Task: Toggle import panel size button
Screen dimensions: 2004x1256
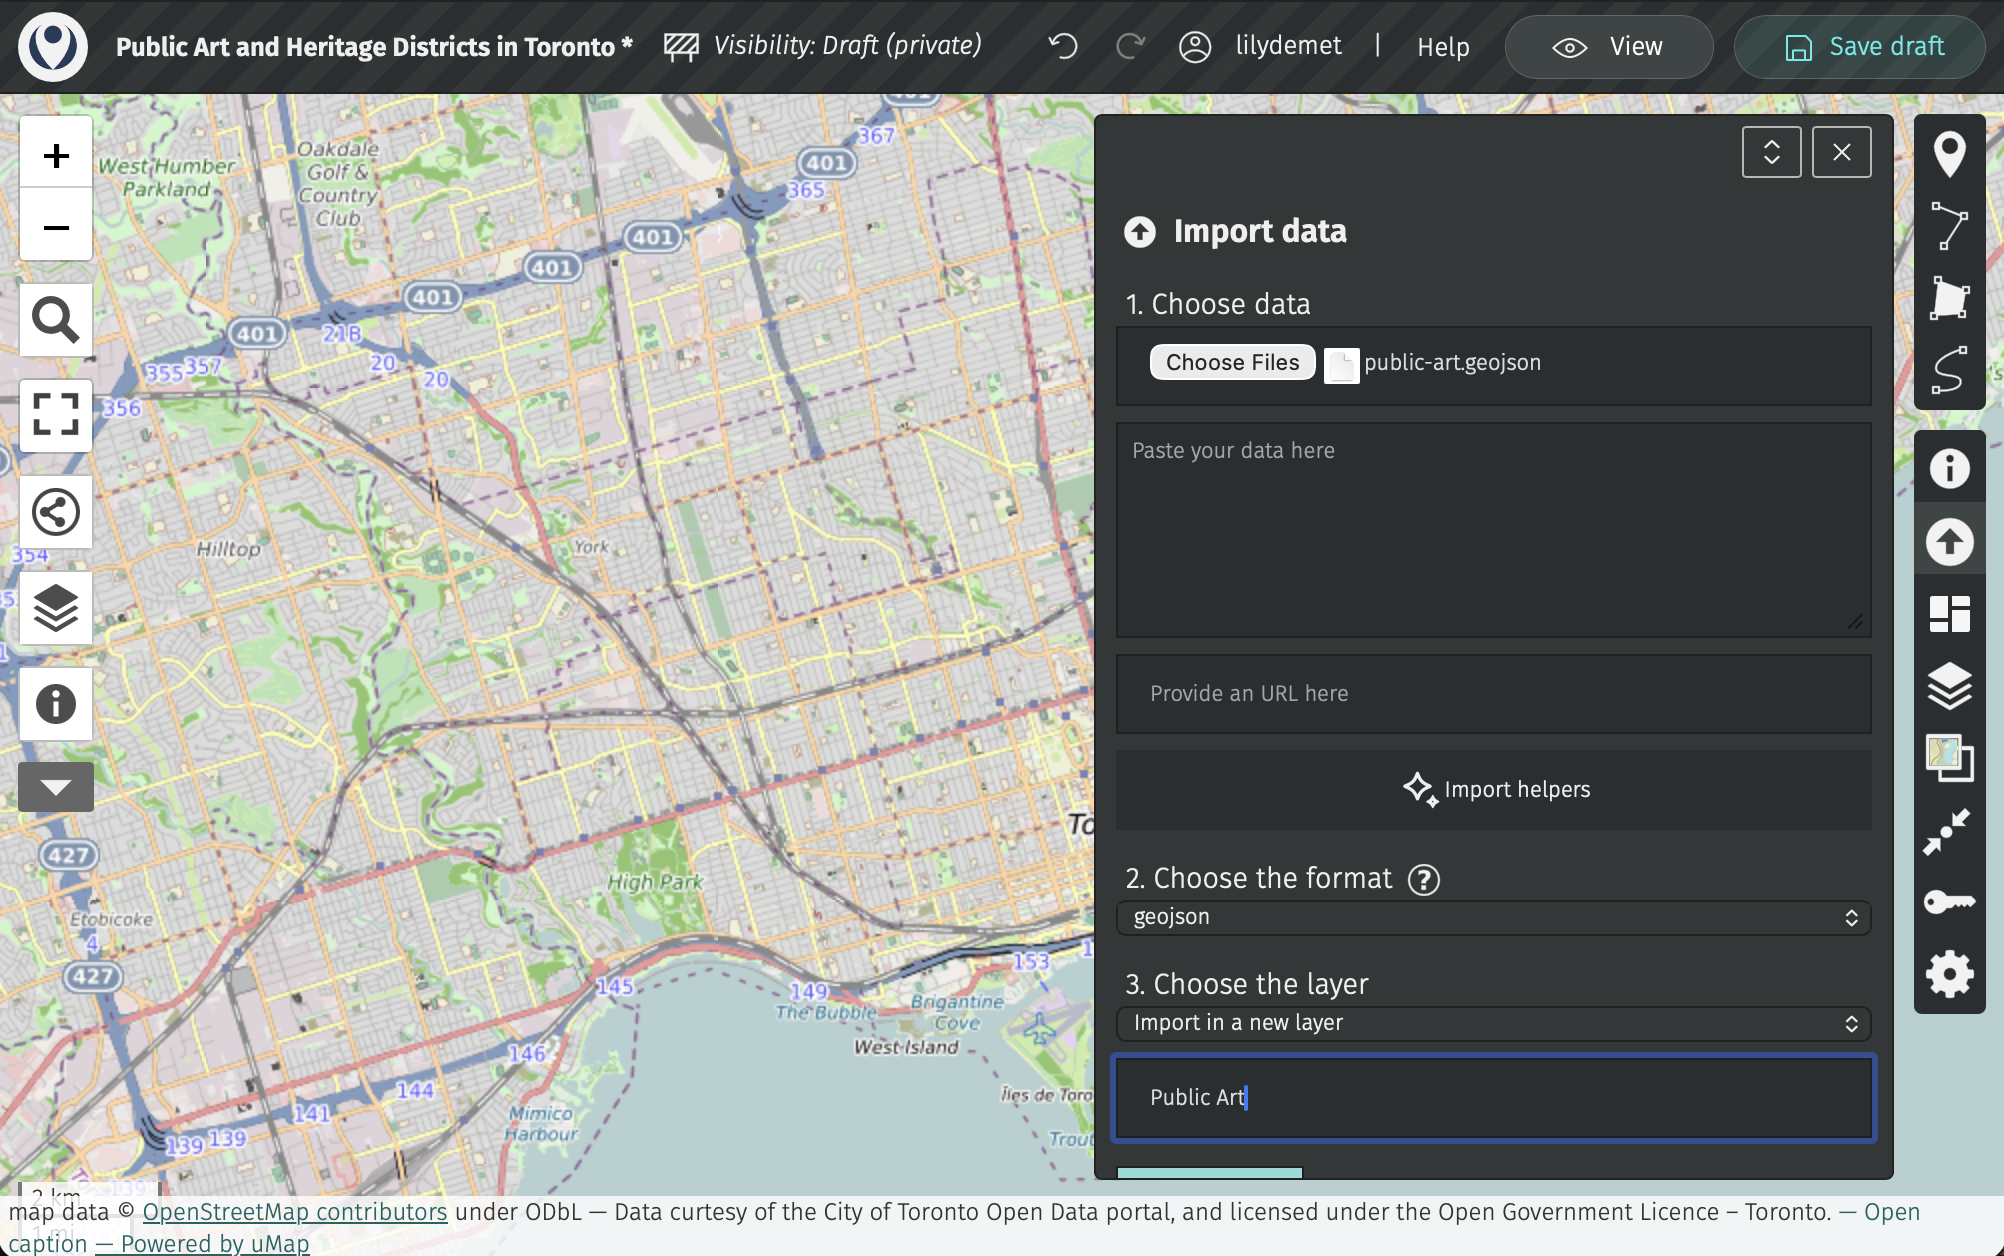Action: coord(1771,152)
